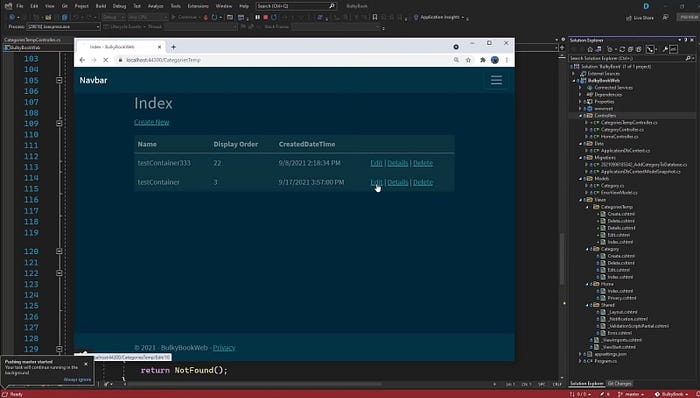The height and width of the screenshot is (398, 700).
Task: Collapse the Shared views folder
Action: coord(587,305)
